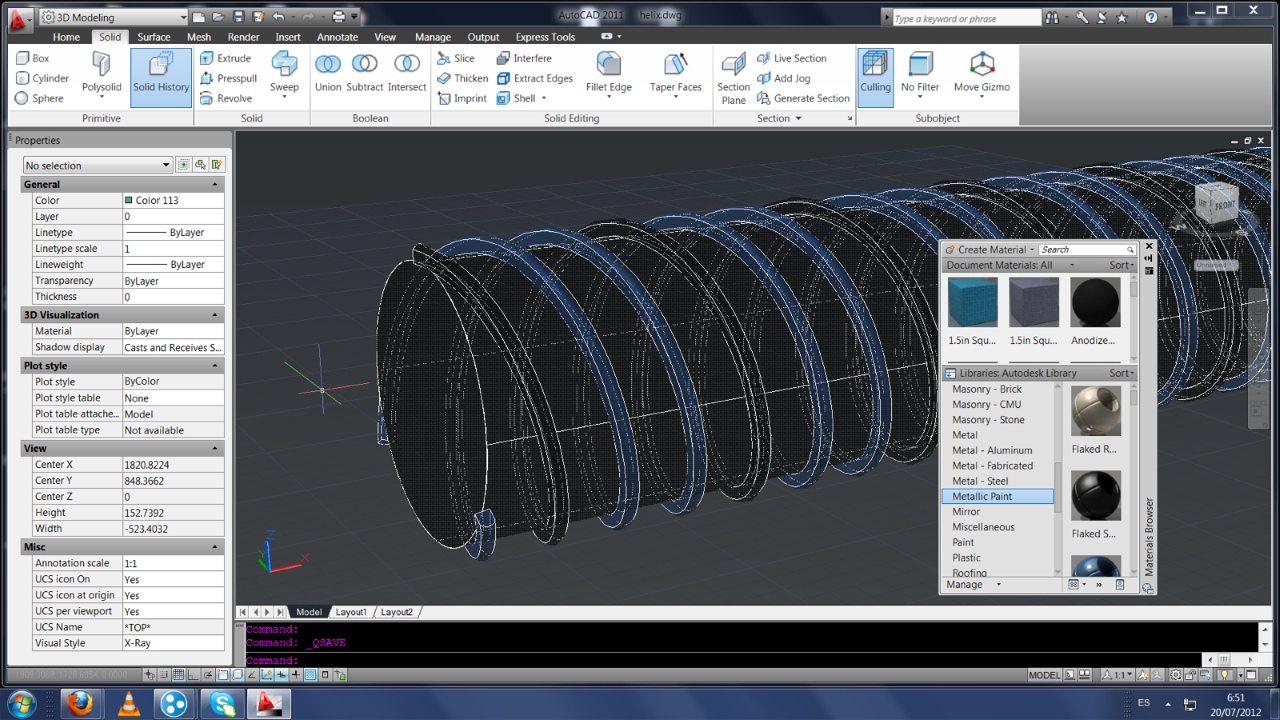This screenshot has width=1280, height=720.
Task: Select Metal - Steel library category
Action: coord(980,481)
